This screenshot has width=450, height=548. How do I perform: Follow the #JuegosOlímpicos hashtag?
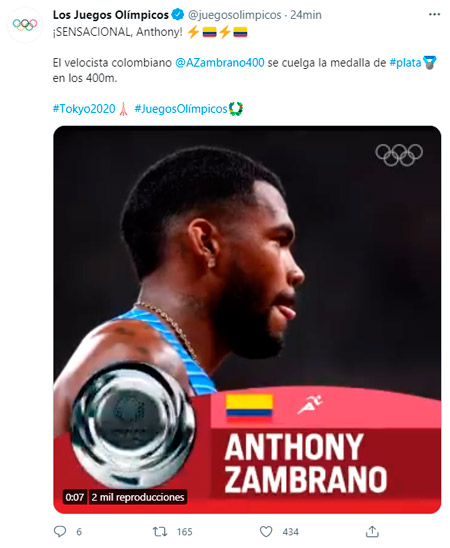pos(181,109)
